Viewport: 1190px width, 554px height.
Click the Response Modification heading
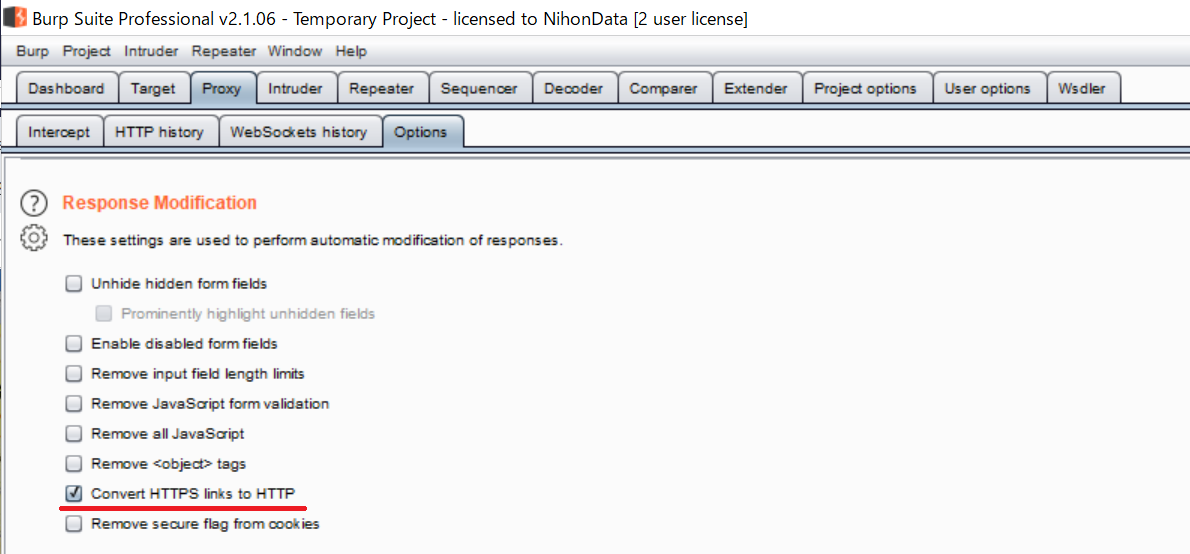tap(159, 203)
